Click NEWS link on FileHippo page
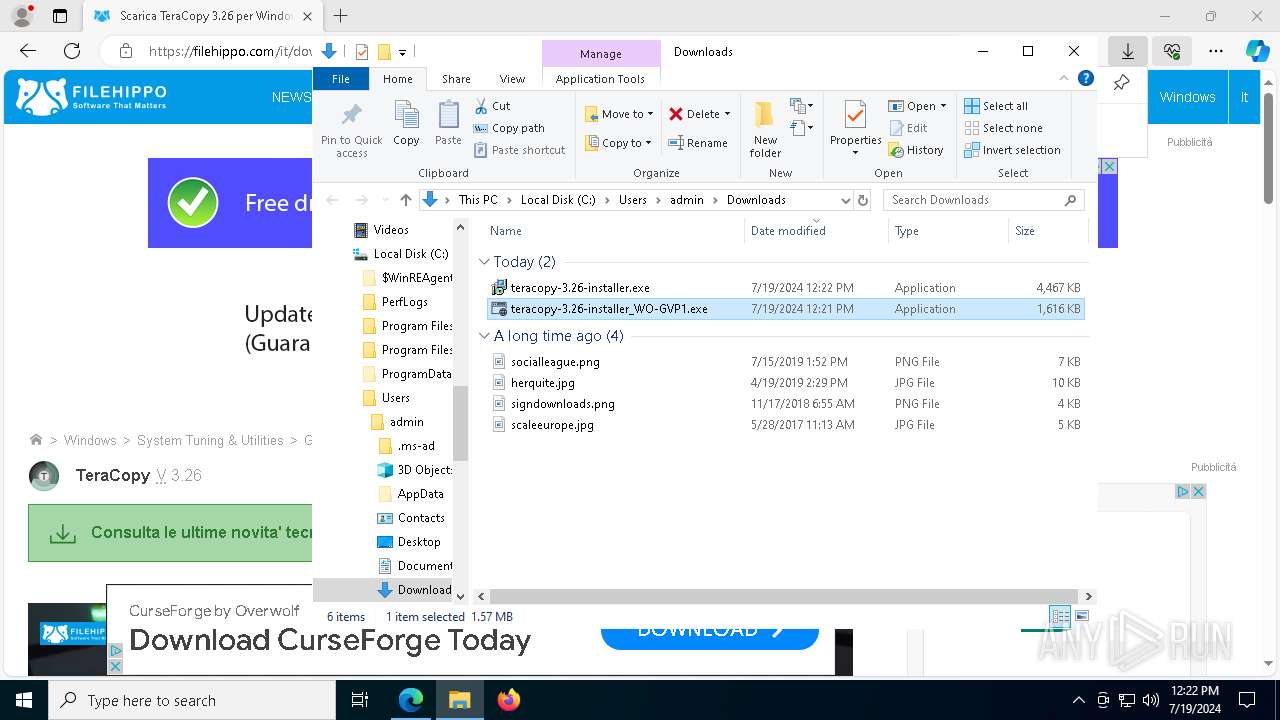 (291, 97)
